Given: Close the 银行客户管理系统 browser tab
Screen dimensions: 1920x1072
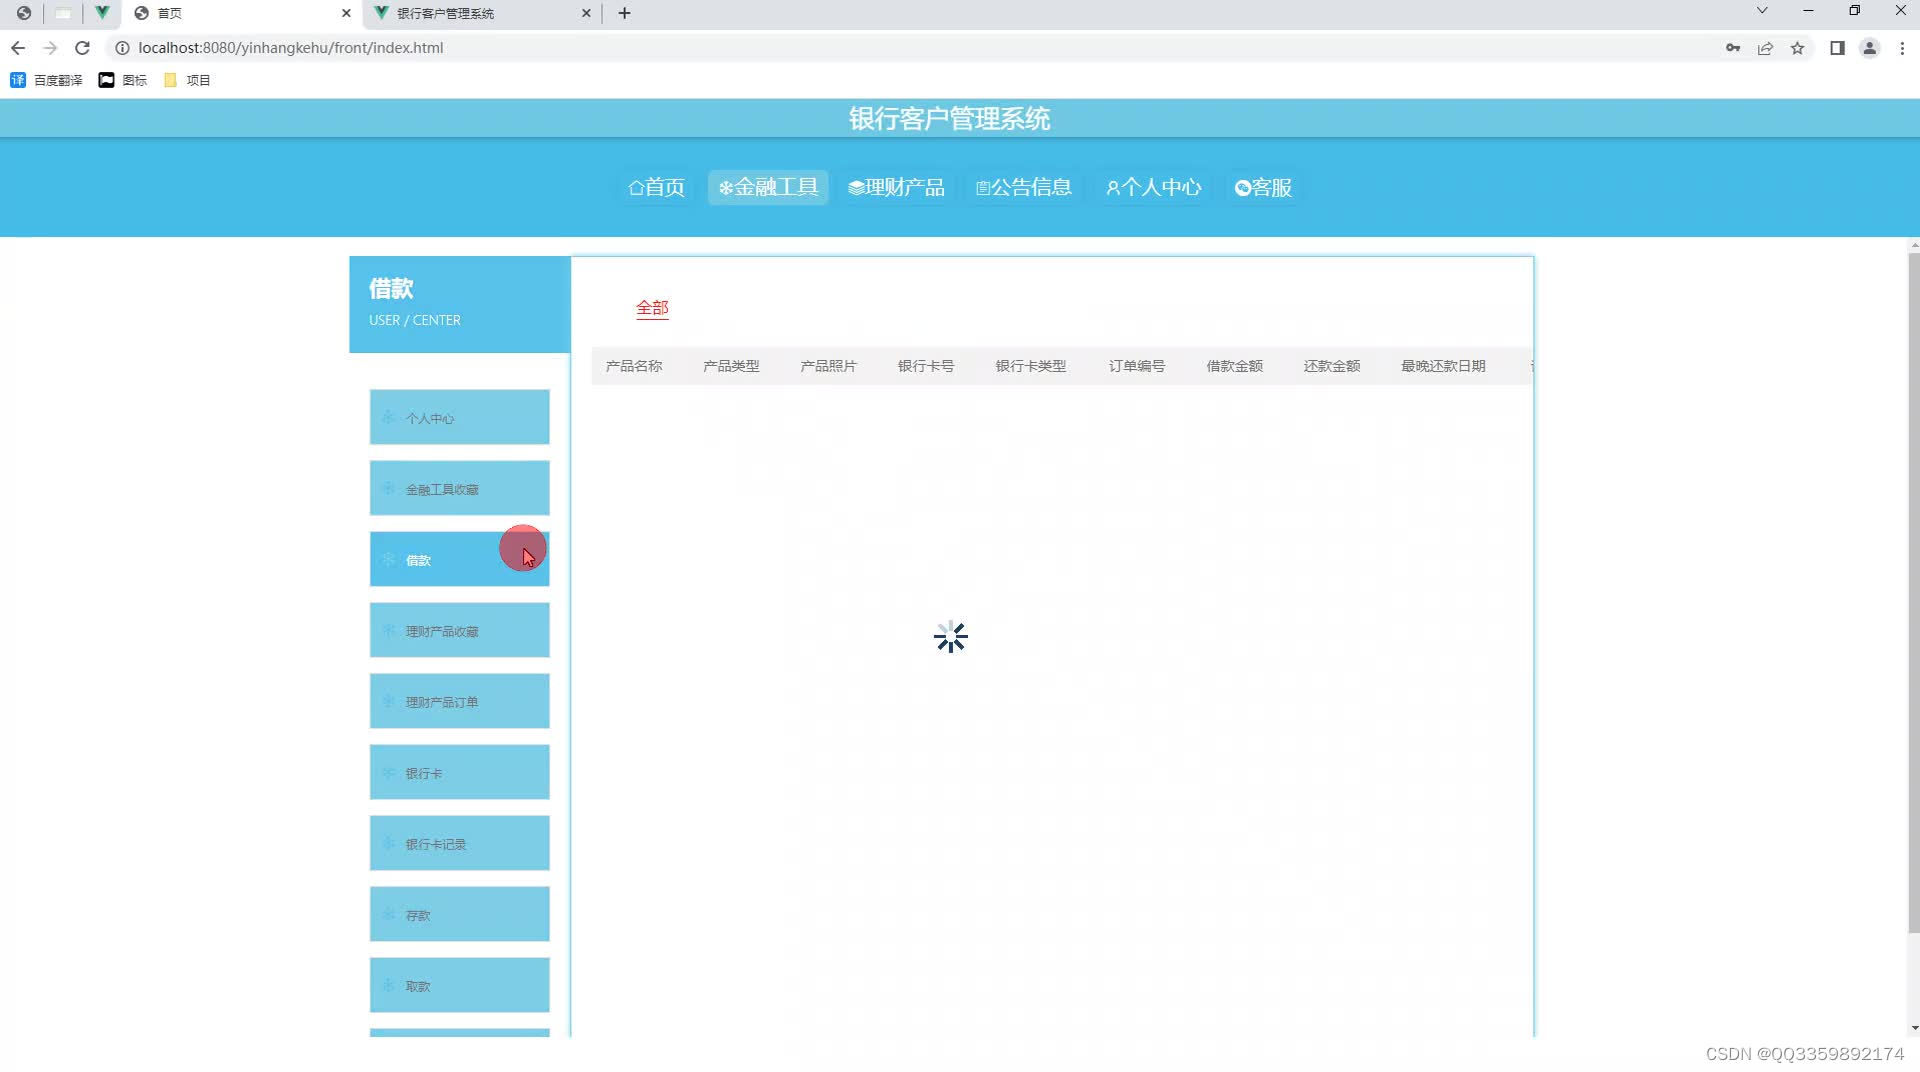Looking at the screenshot, I should (586, 13).
